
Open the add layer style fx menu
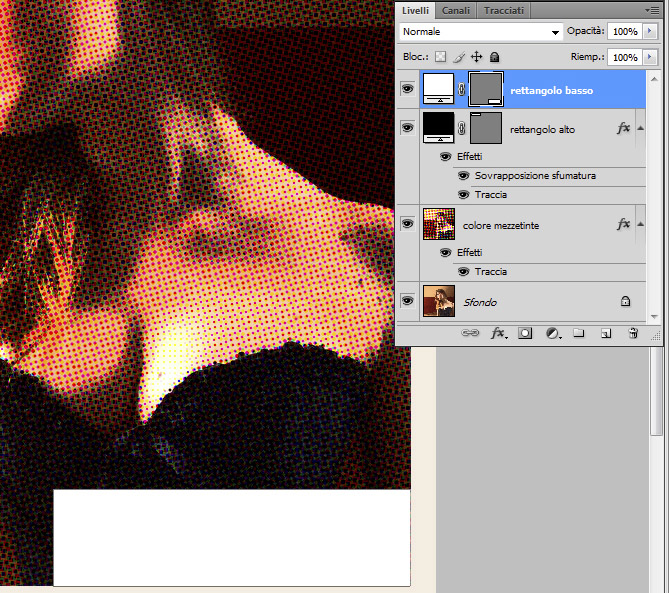click(x=498, y=333)
